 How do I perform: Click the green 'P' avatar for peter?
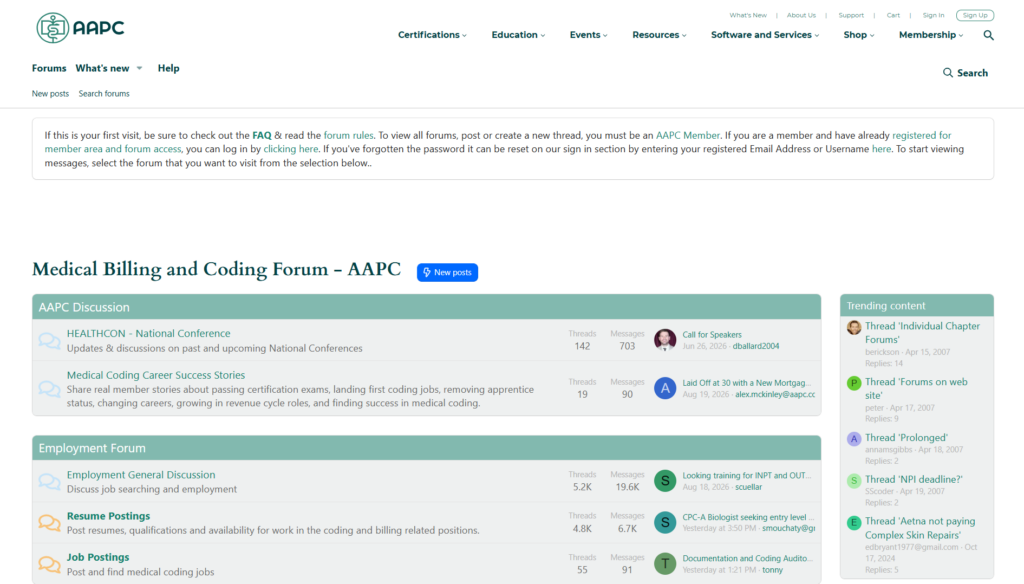click(854, 383)
